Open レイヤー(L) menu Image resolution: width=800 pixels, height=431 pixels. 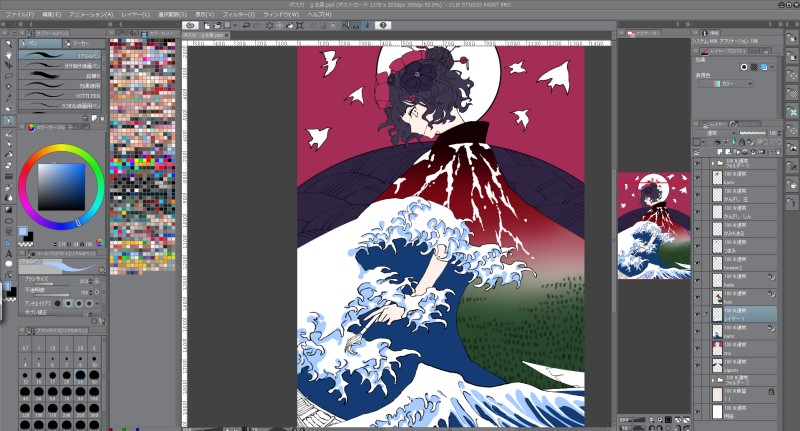(135, 14)
